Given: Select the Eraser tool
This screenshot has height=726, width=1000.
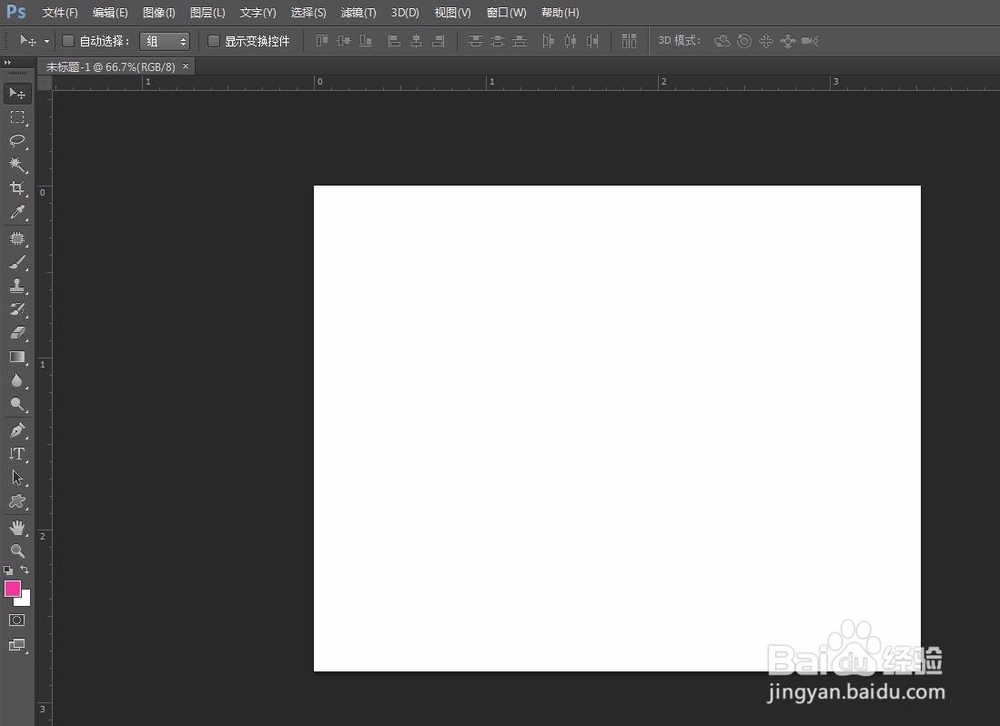Looking at the screenshot, I should click(17, 333).
